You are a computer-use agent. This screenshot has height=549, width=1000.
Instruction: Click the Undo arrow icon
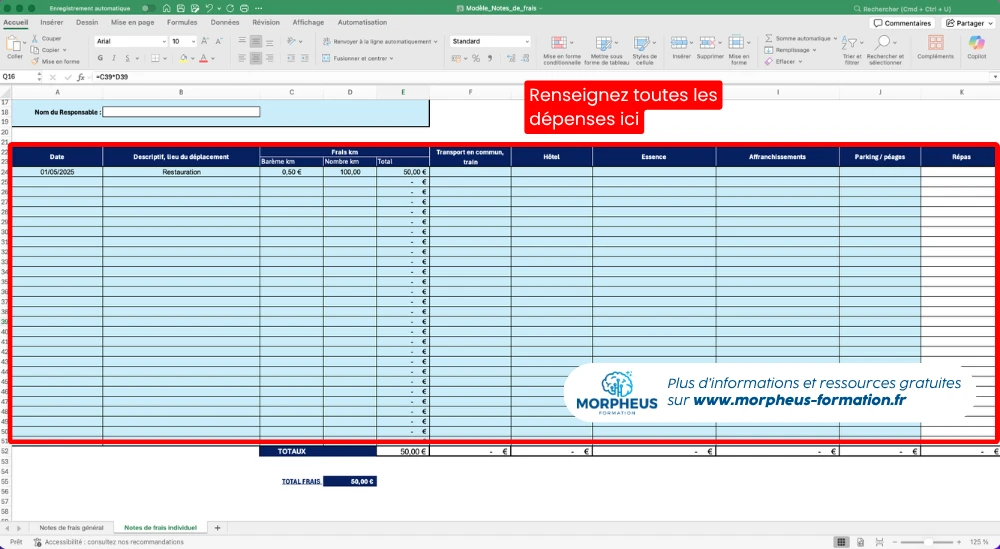209,8
